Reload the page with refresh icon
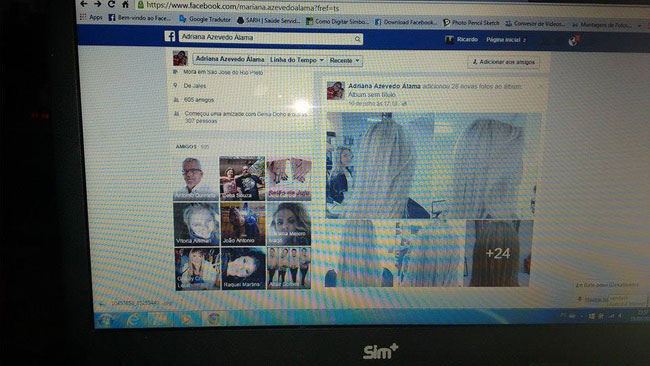The height and width of the screenshot is (366, 650). pos(111,4)
